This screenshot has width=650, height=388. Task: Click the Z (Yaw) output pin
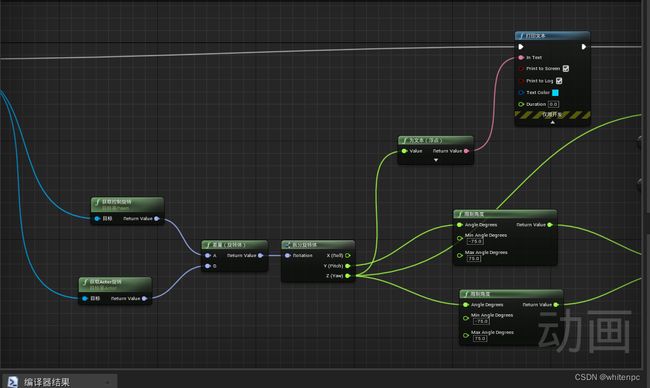click(348, 276)
